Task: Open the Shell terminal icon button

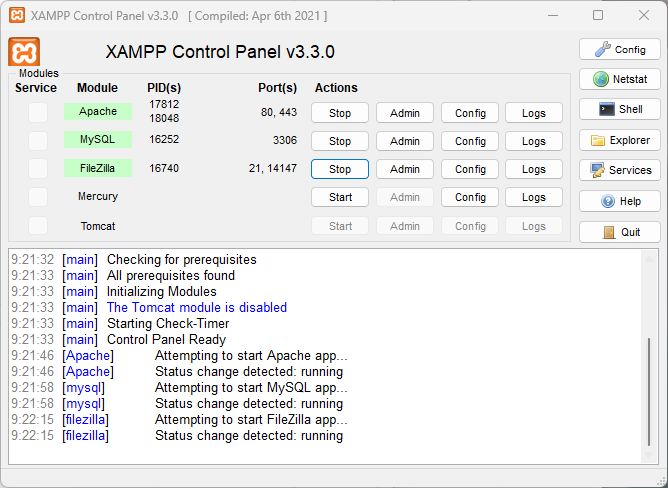Action: click(x=619, y=109)
